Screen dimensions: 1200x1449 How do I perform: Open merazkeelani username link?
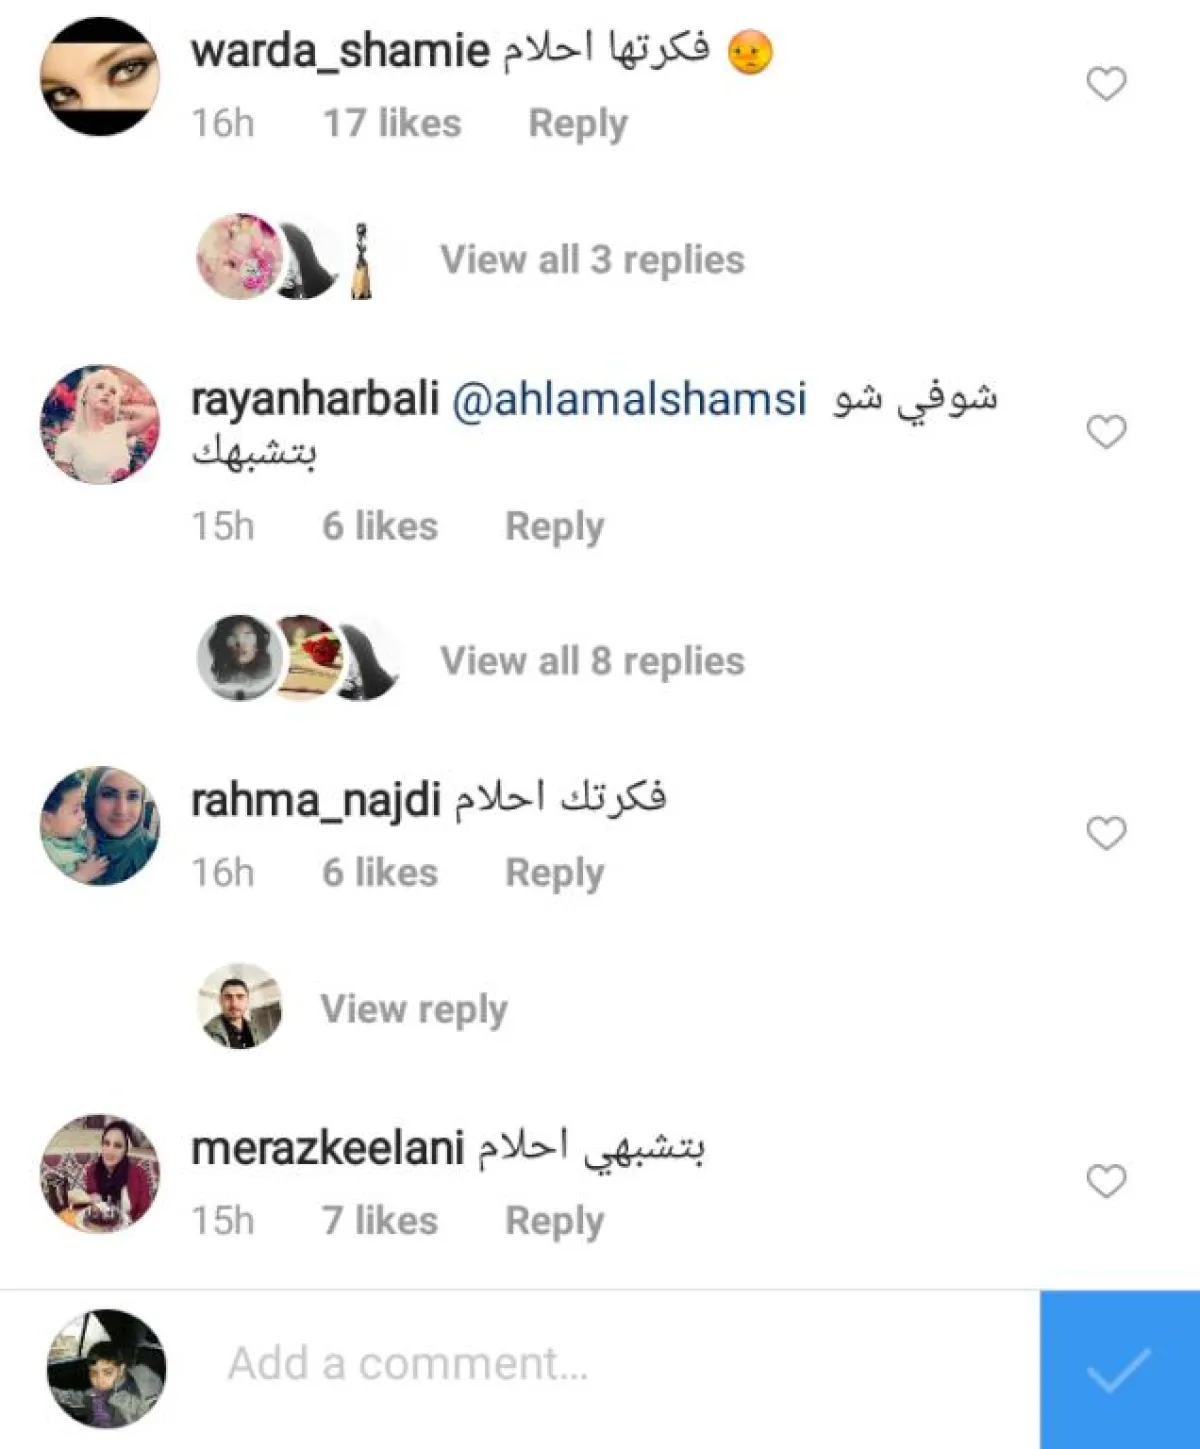pyautogui.click(x=328, y=1149)
